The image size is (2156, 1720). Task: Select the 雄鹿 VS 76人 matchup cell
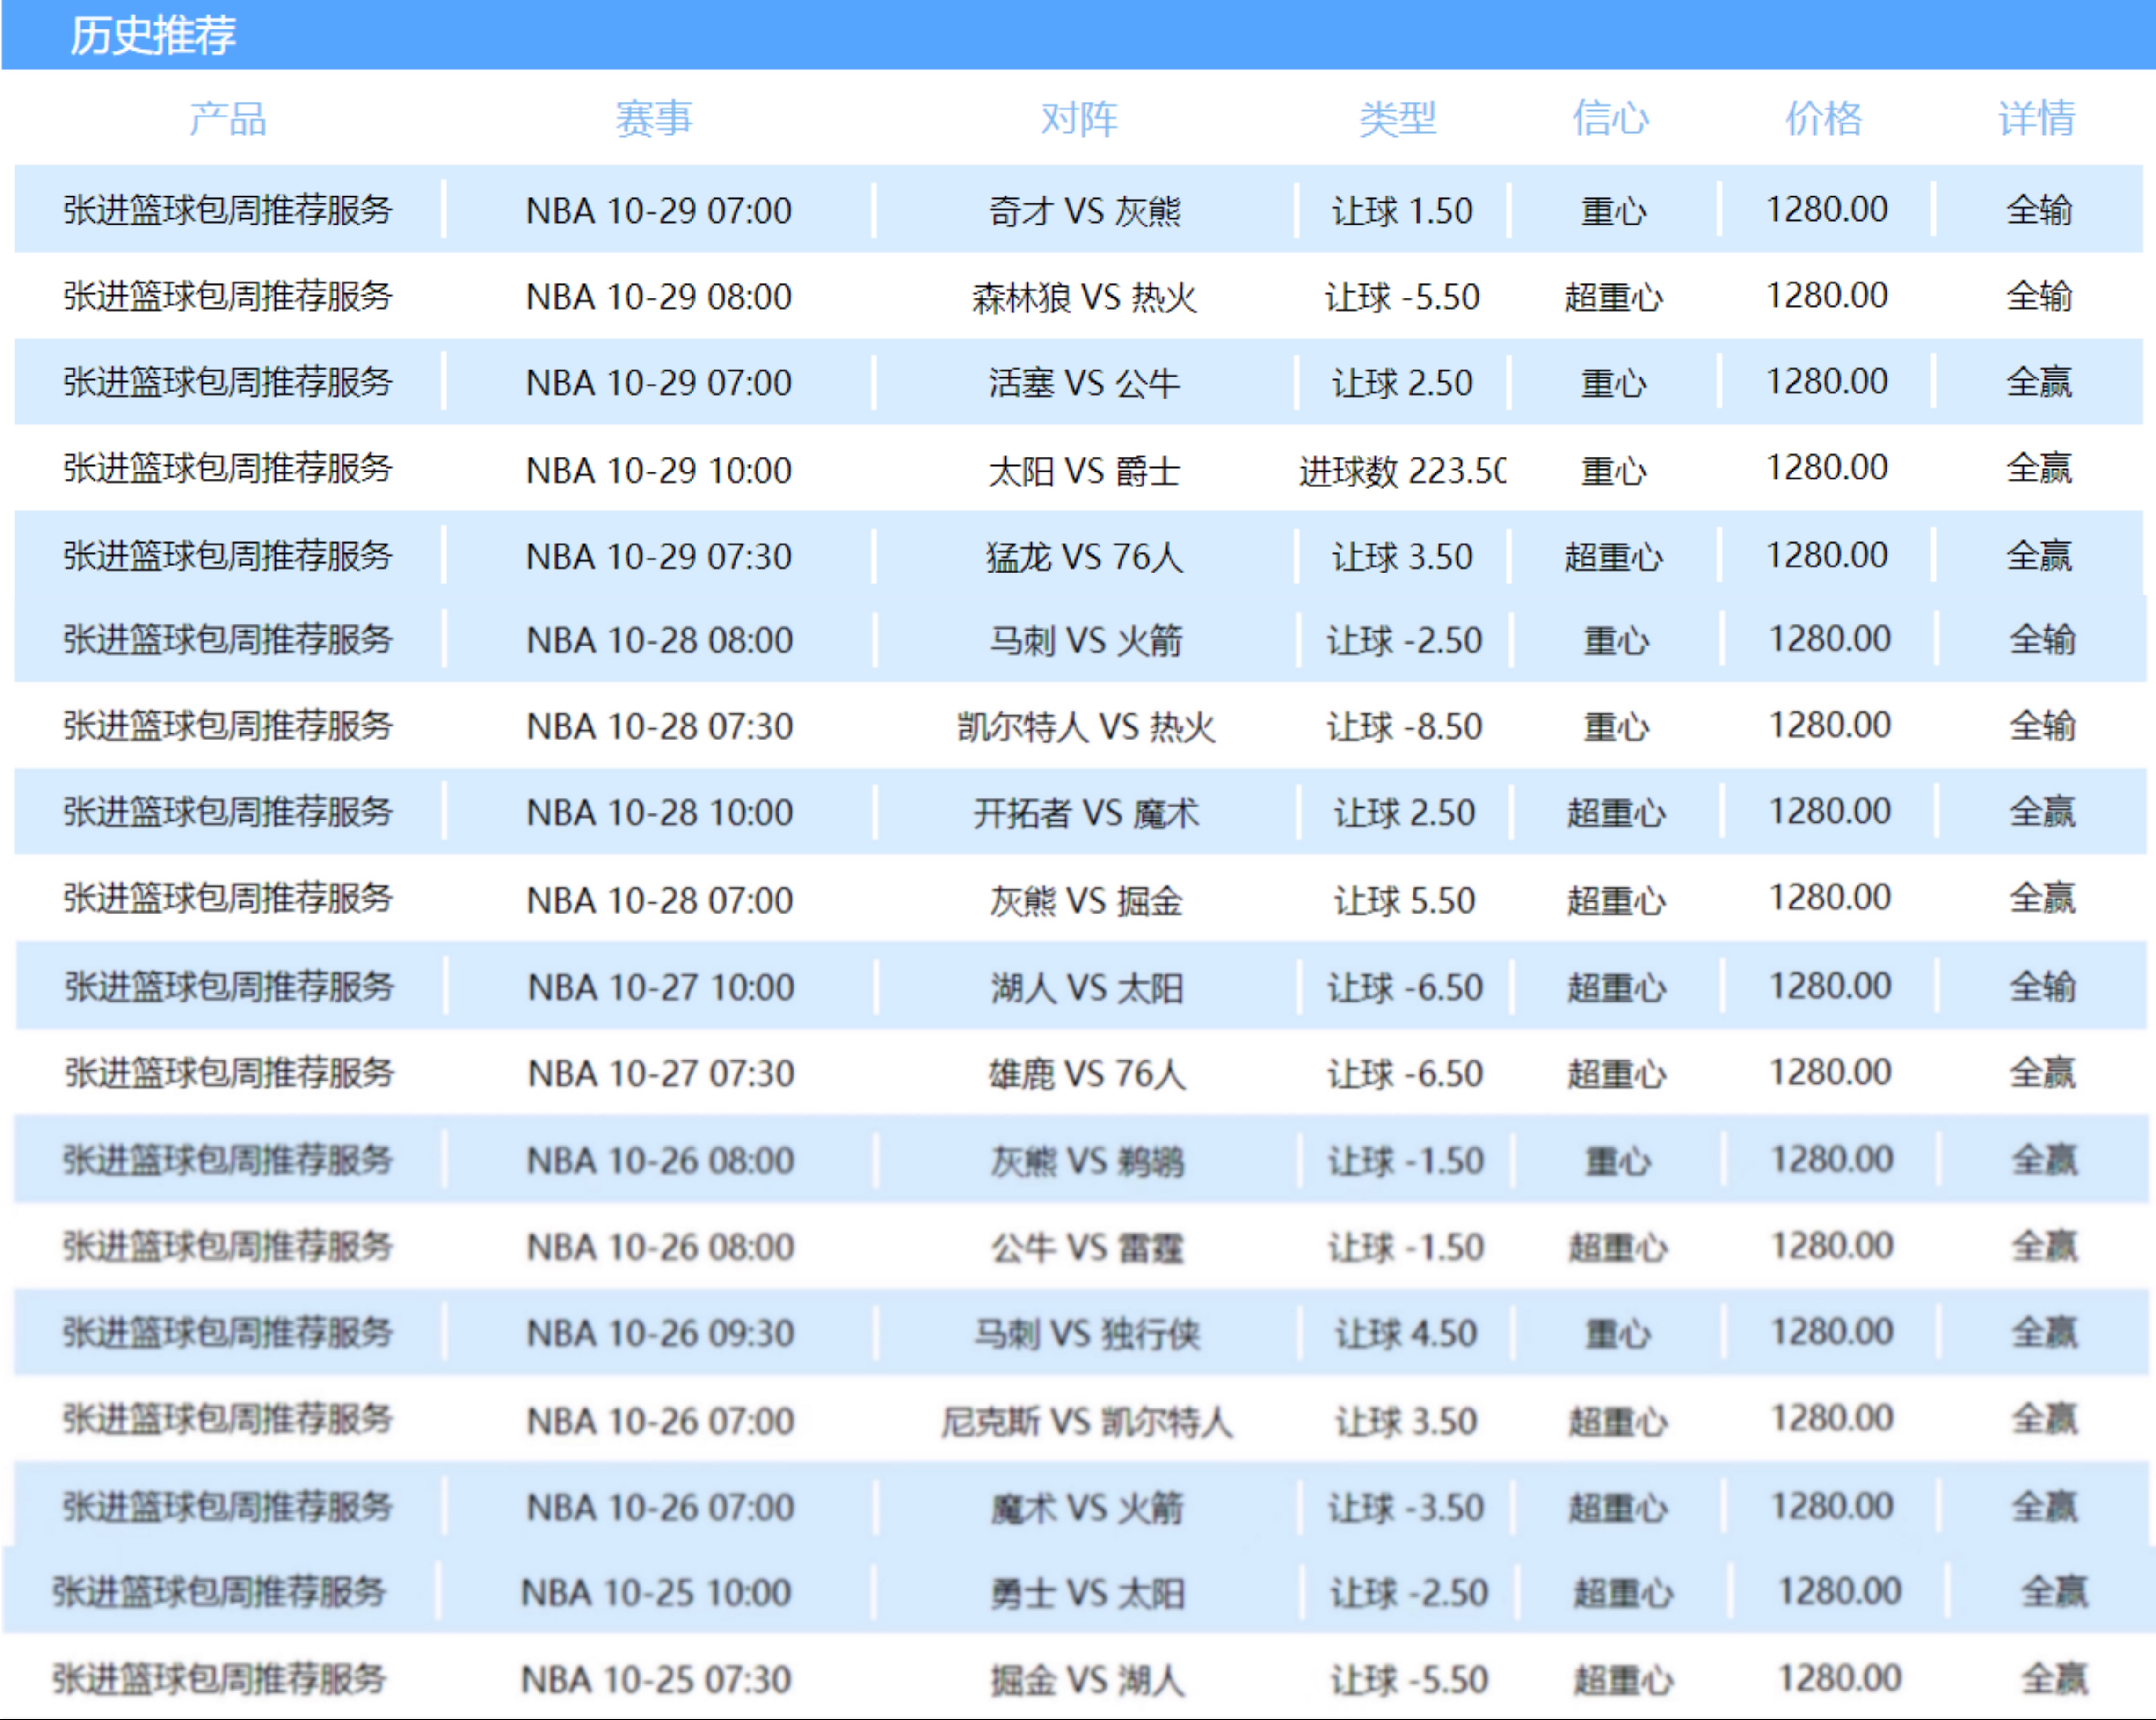click(1087, 1073)
